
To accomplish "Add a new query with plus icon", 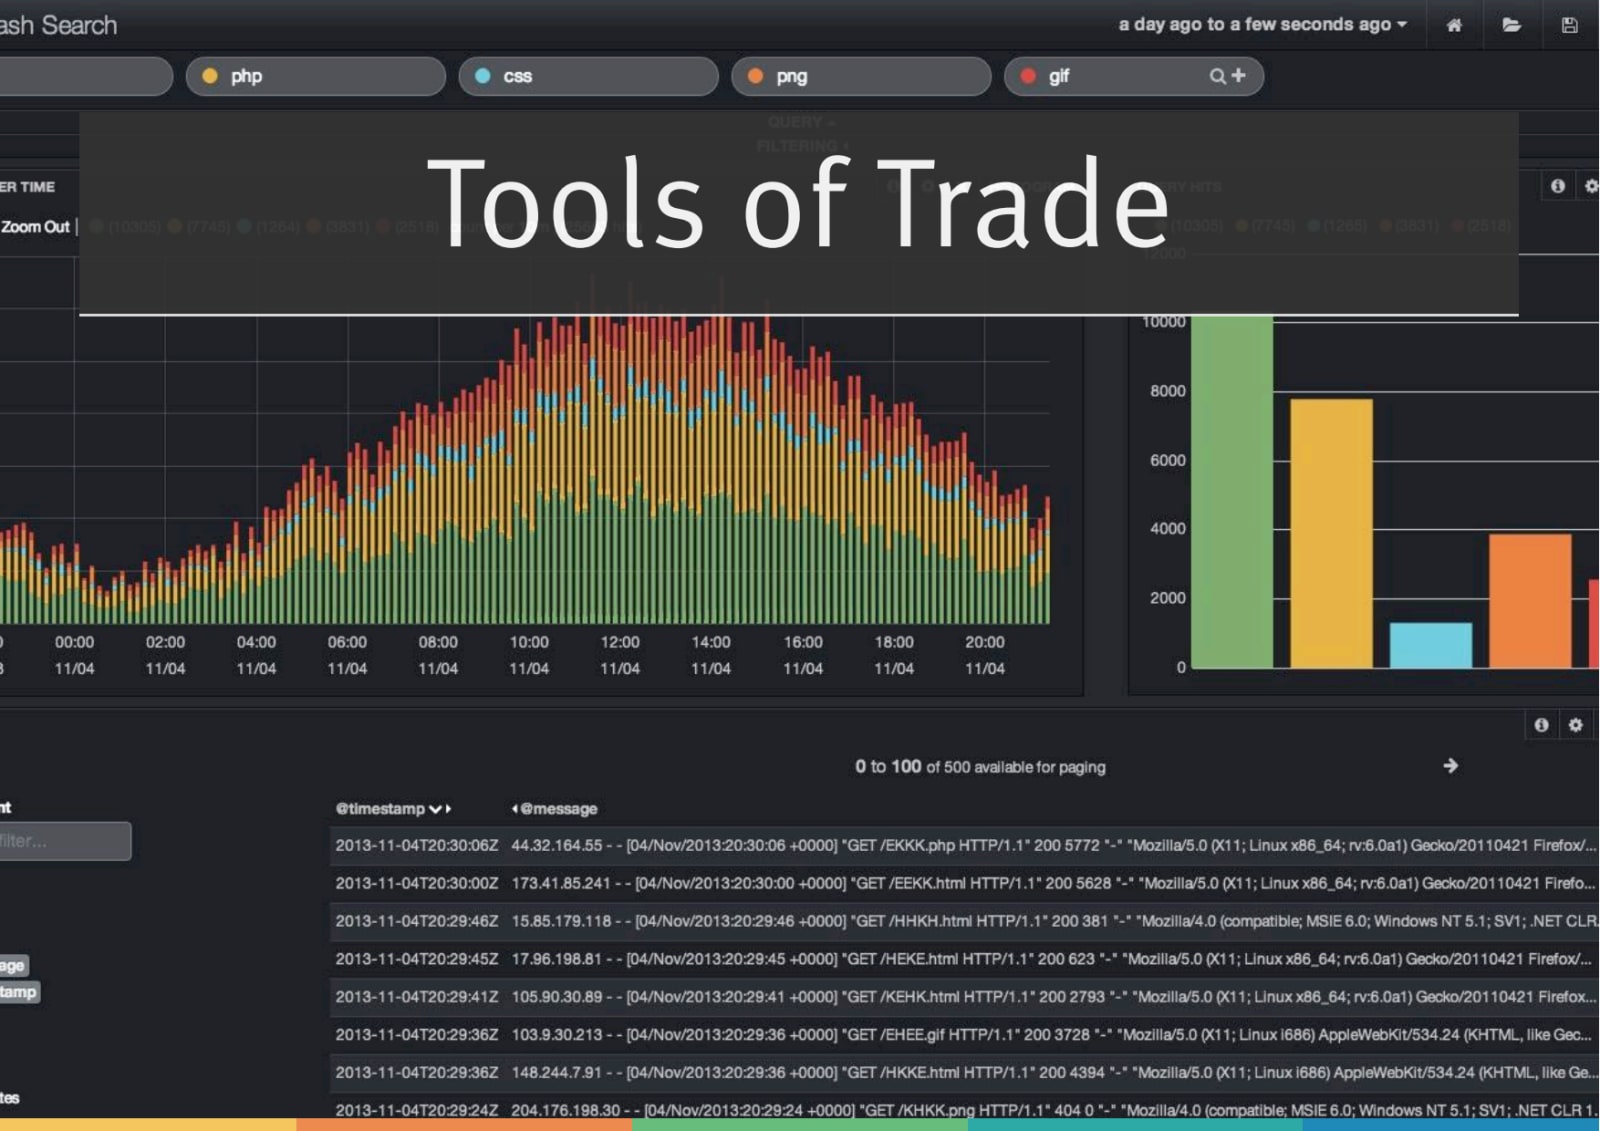I will tap(1239, 75).
